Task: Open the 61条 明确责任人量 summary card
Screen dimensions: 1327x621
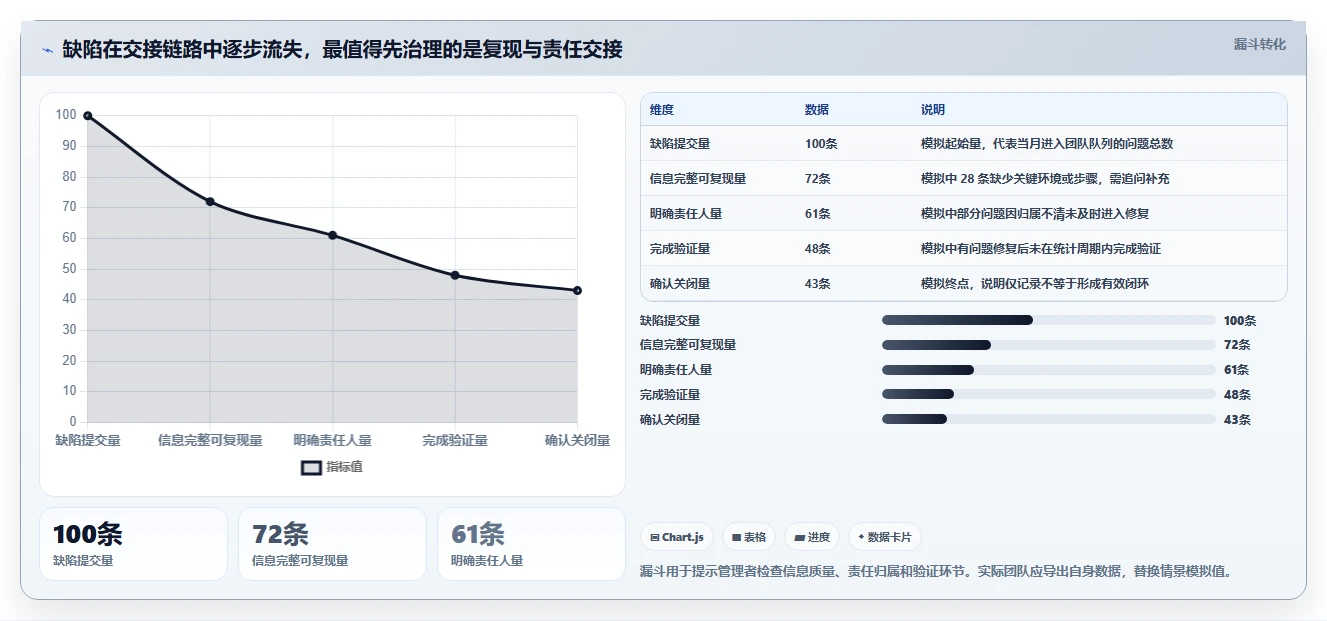Action: pyautogui.click(x=531, y=544)
